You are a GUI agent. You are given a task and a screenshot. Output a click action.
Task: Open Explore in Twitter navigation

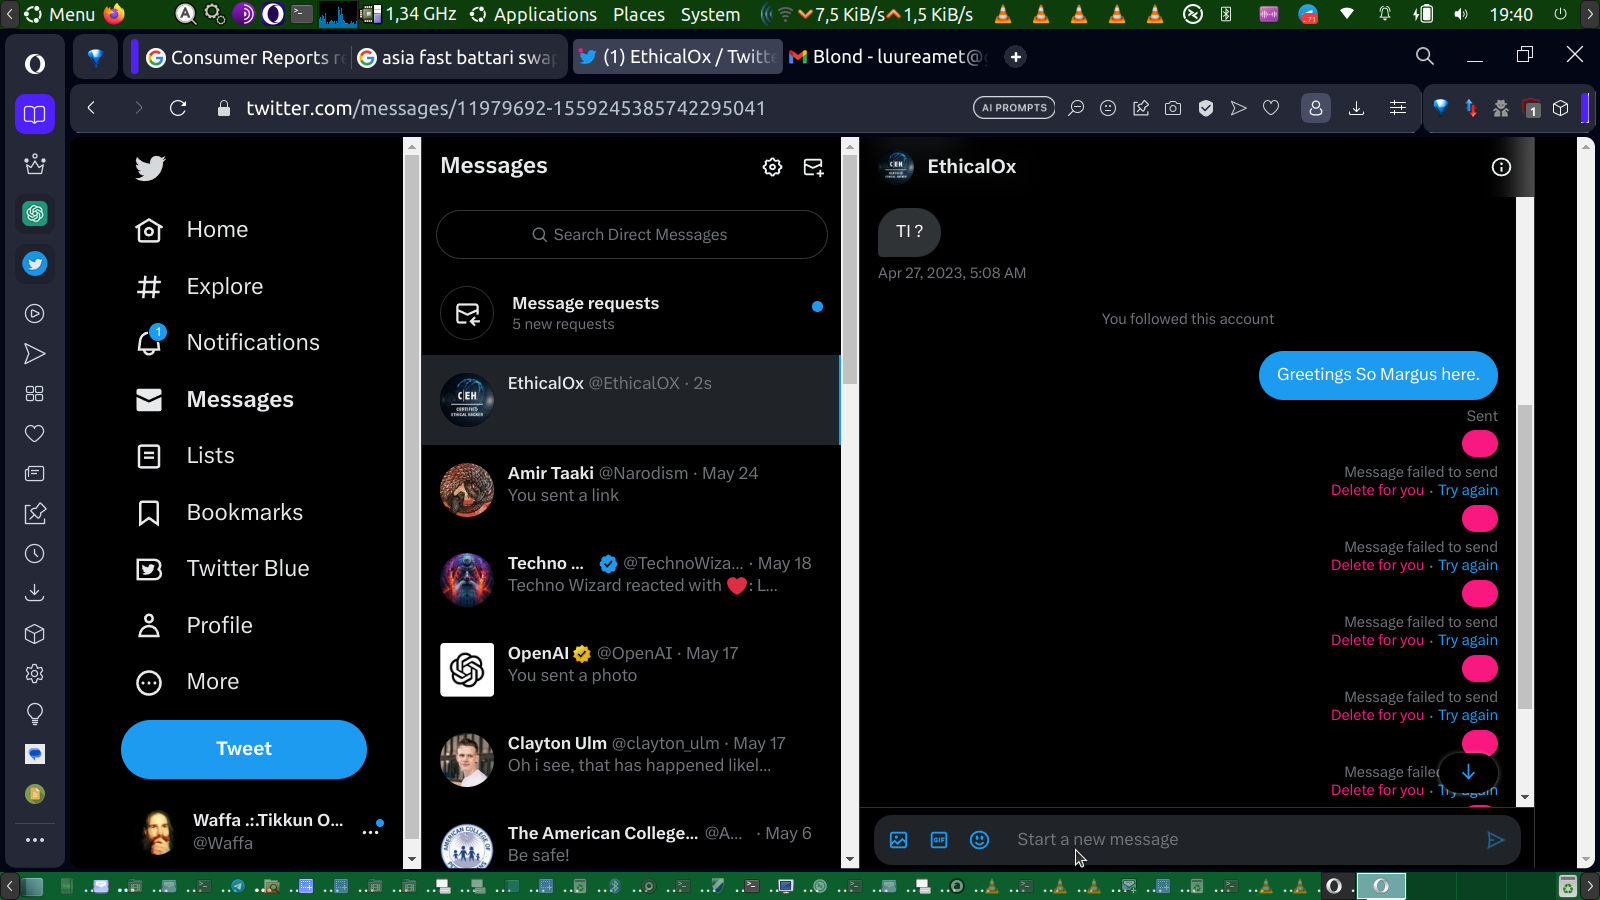pyautogui.click(x=199, y=287)
